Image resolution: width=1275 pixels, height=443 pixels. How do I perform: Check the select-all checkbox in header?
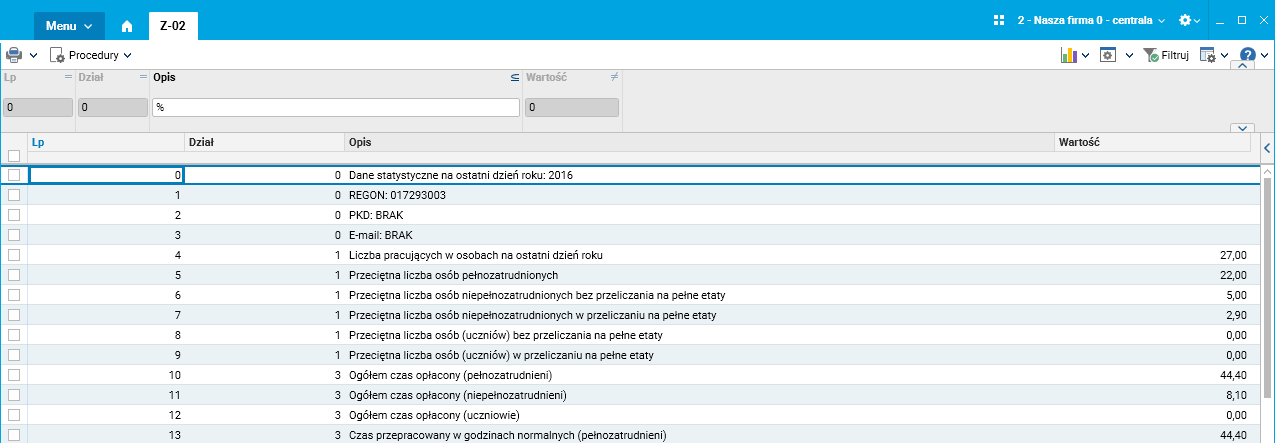[14, 156]
